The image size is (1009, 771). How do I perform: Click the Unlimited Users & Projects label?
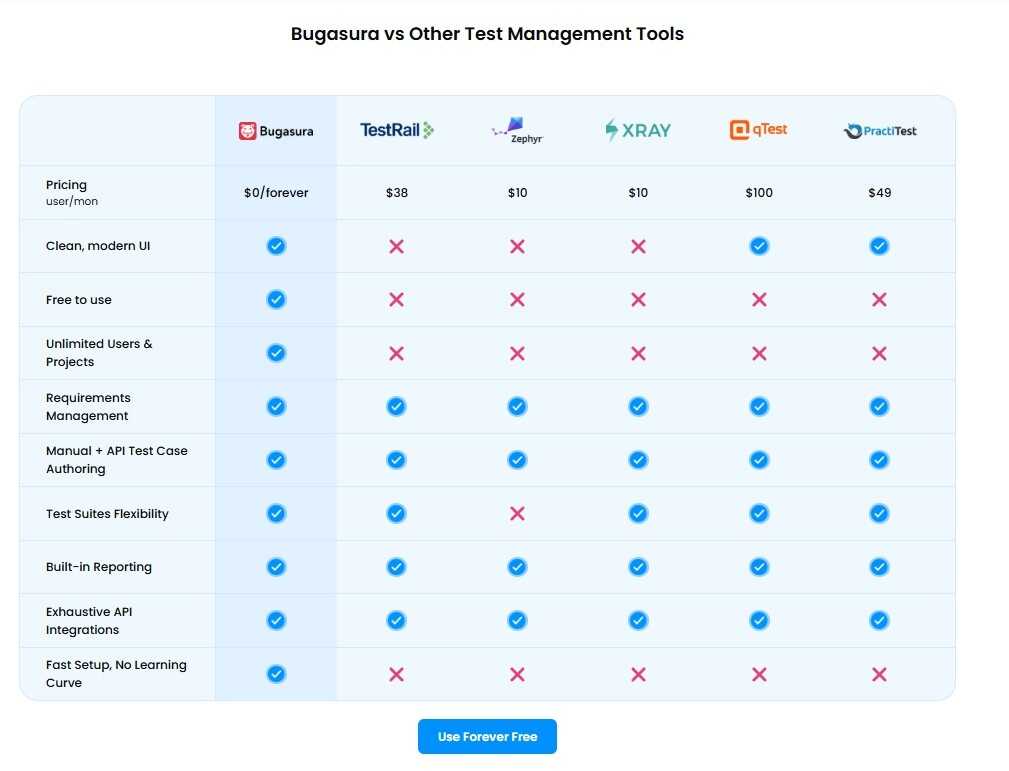99,352
